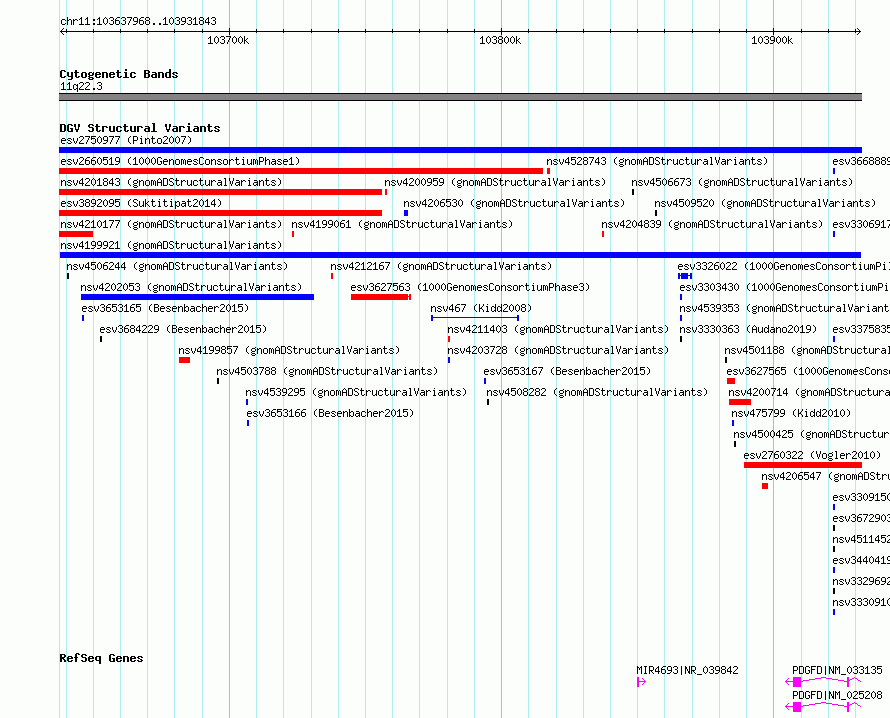Select the esv2760322 (Vogler2010) red bar

803,465
